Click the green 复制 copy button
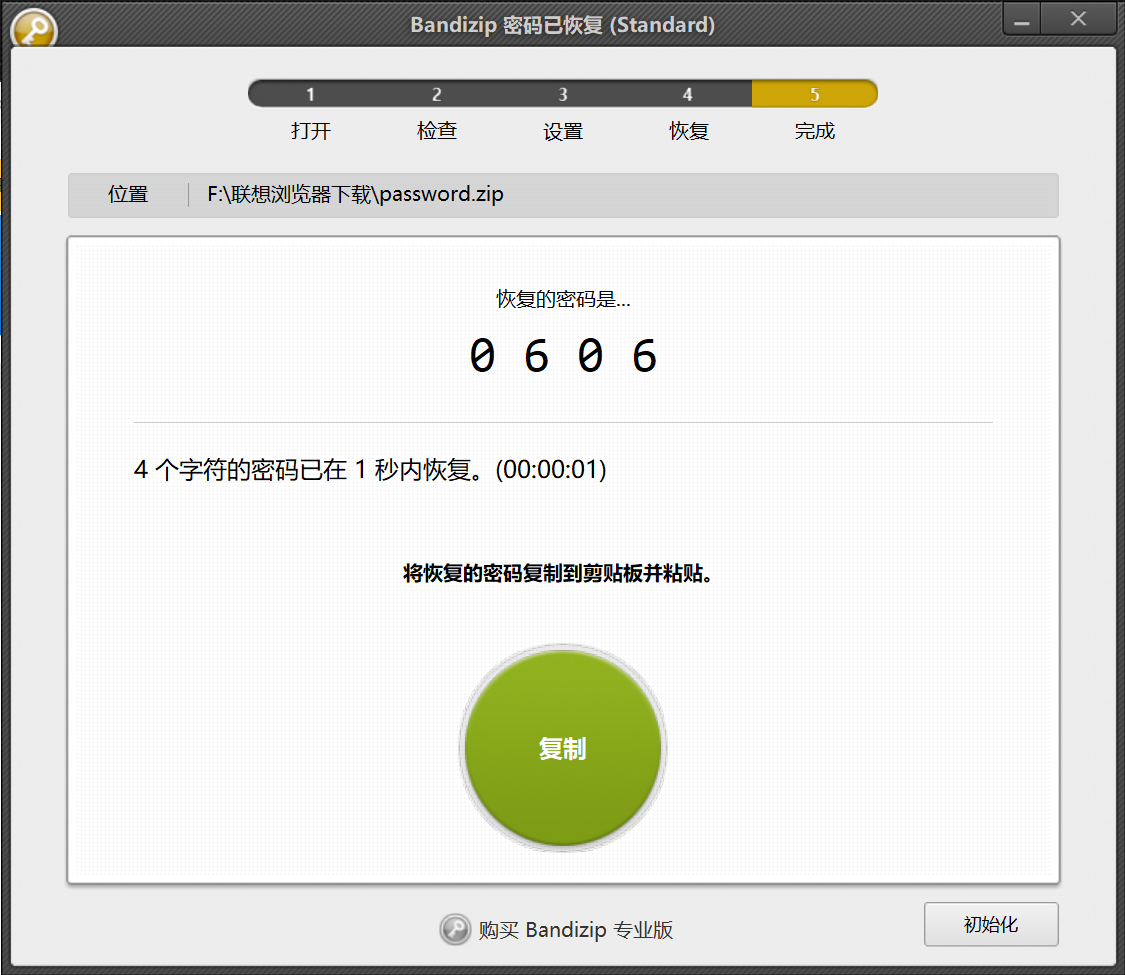The height and width of the screenshot is (975, 1125). [562, 748]
